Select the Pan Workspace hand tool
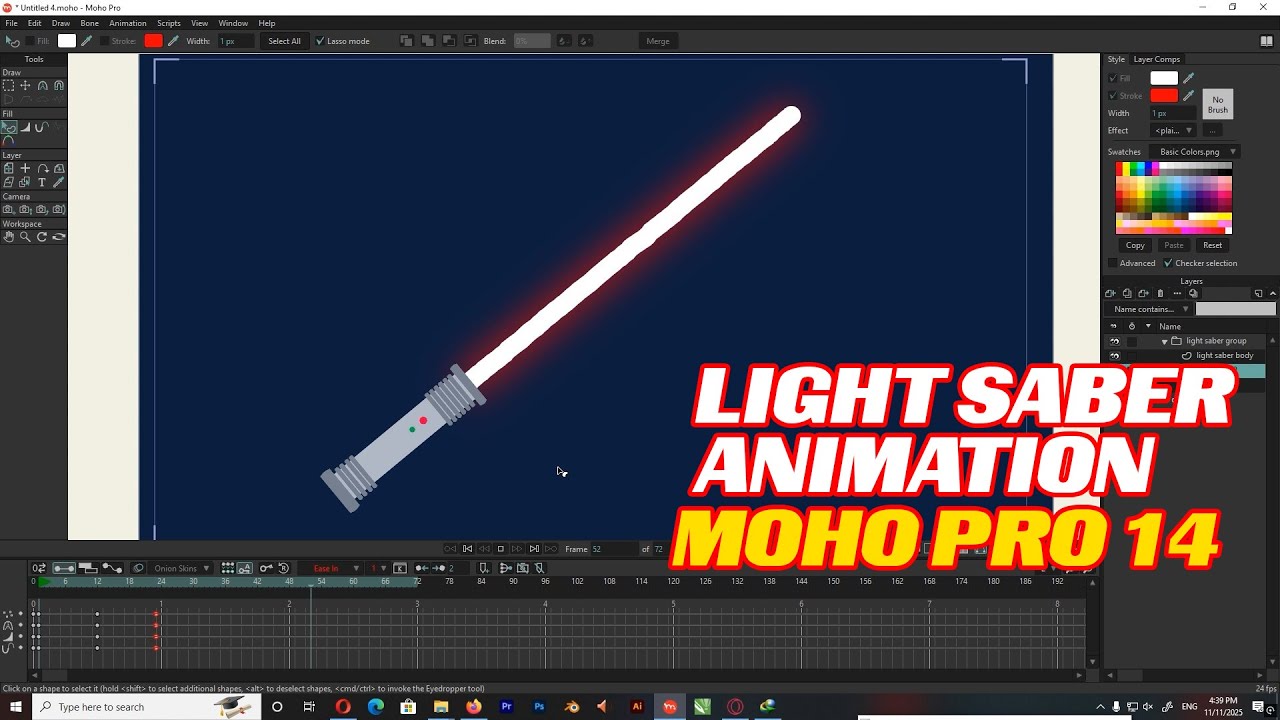The image size is (1280, 720). pyautogui.click(x=8, y=237)
